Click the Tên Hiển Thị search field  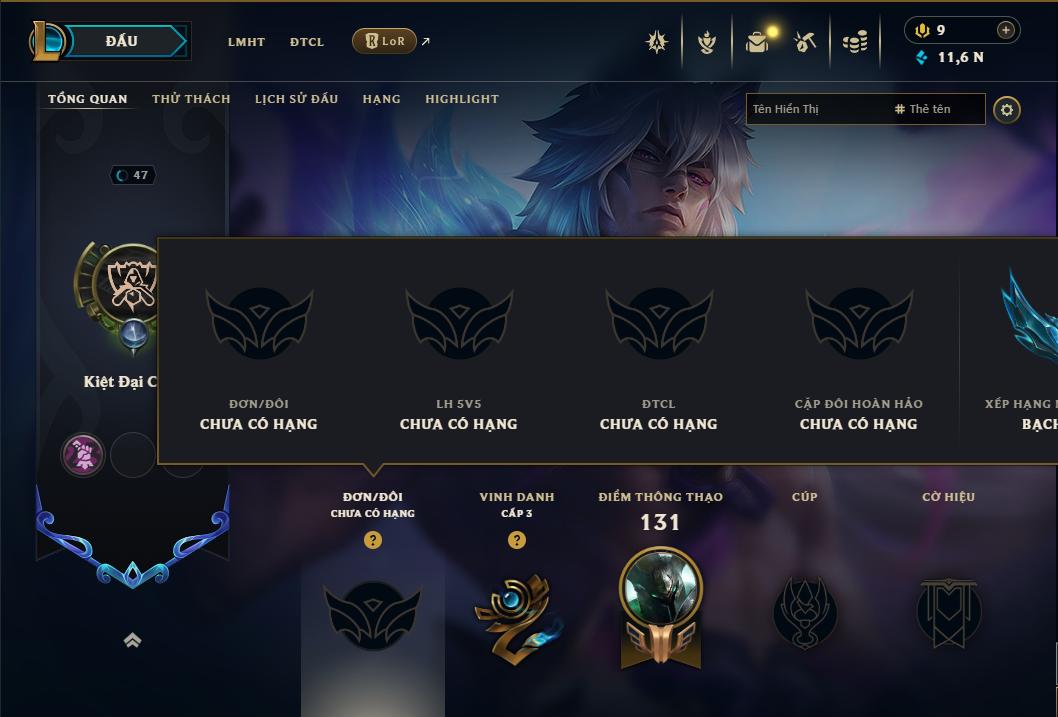point(818,109)
